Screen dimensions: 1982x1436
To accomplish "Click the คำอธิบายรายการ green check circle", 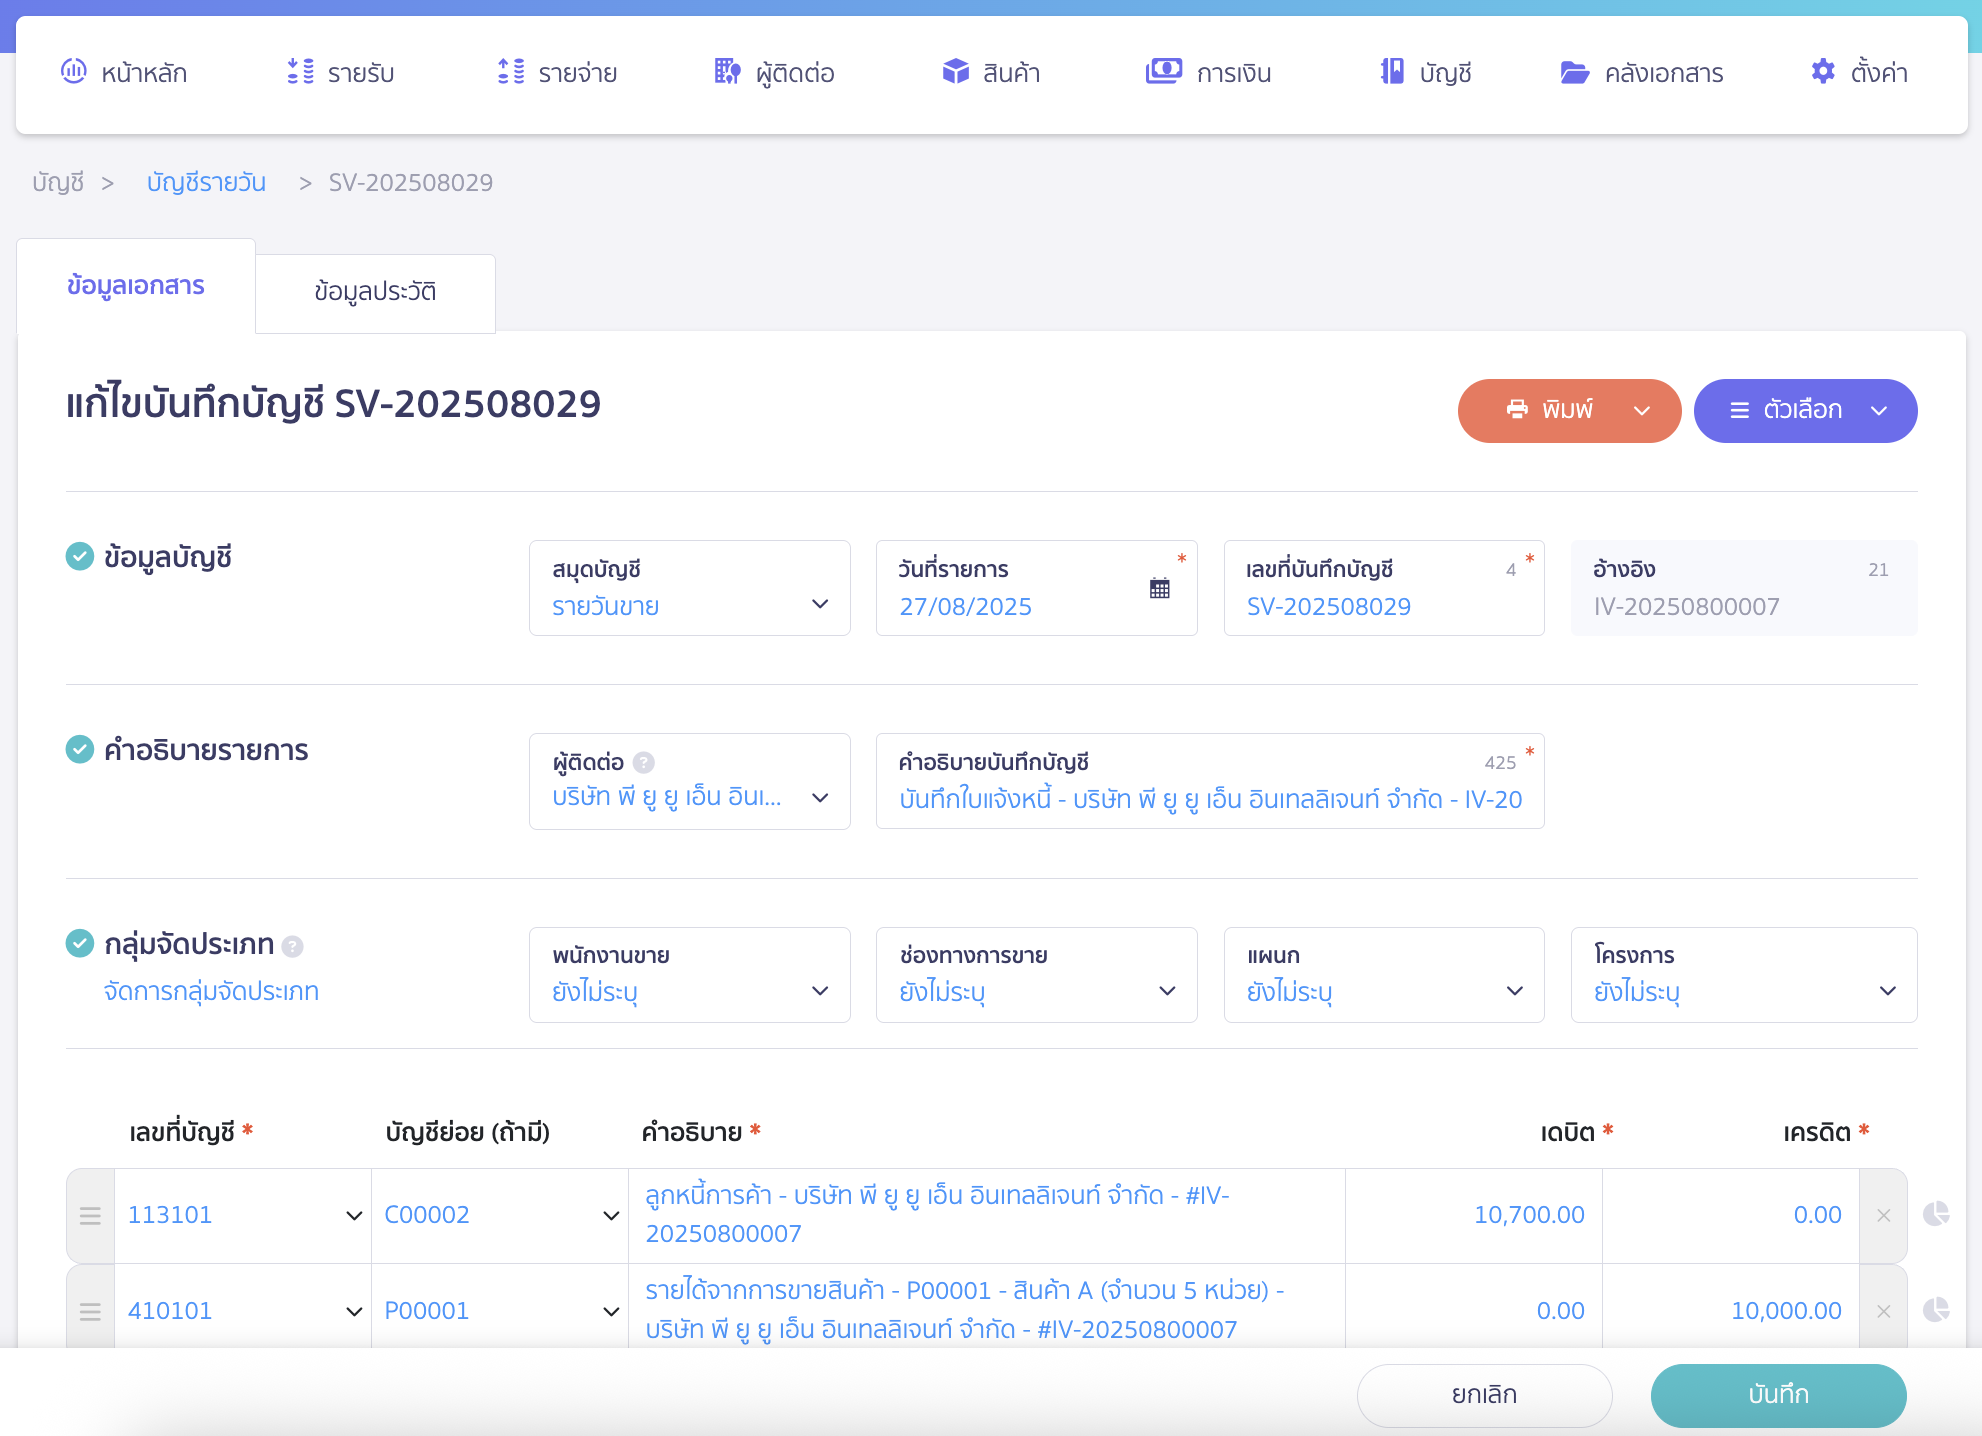I will tap(80, 749).
